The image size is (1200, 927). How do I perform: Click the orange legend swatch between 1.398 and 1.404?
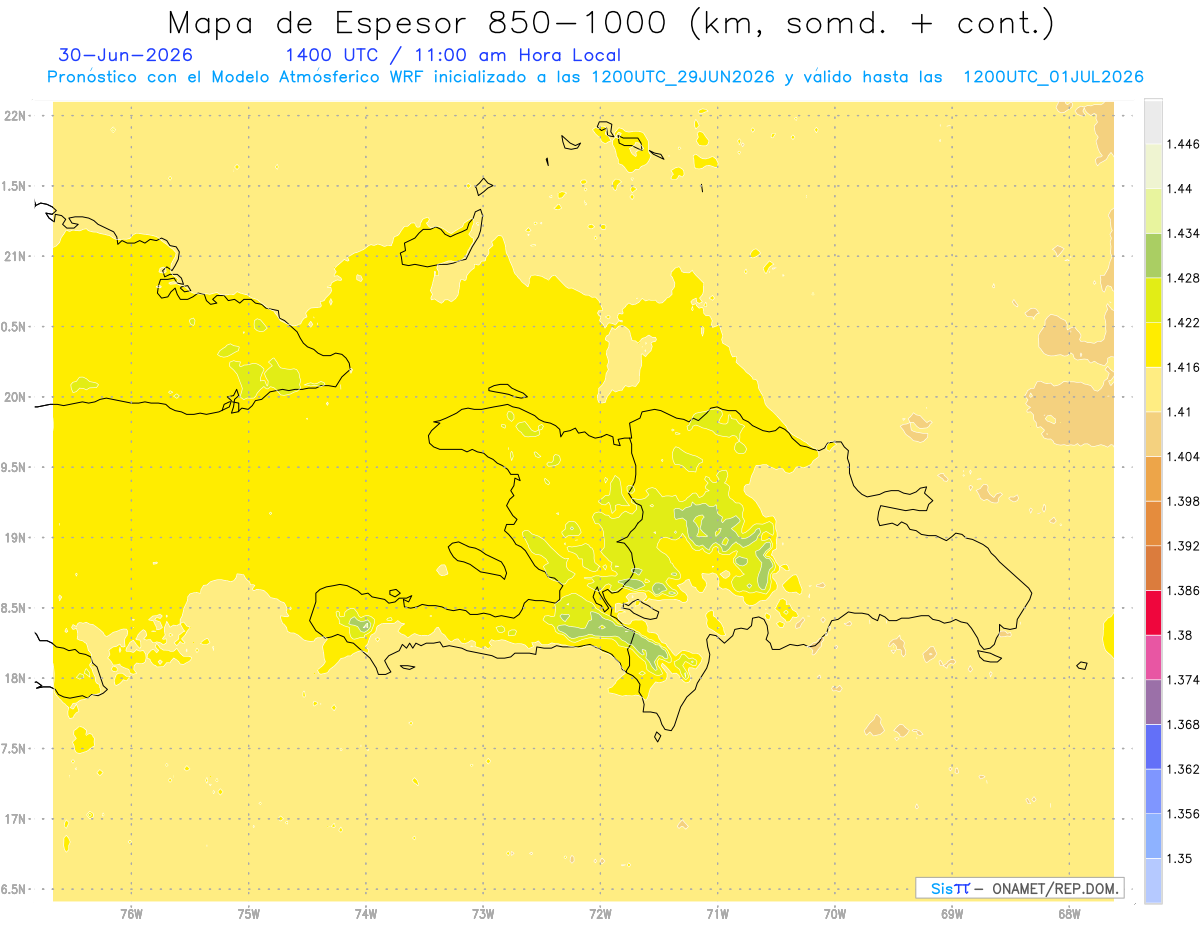[1153, 478]
